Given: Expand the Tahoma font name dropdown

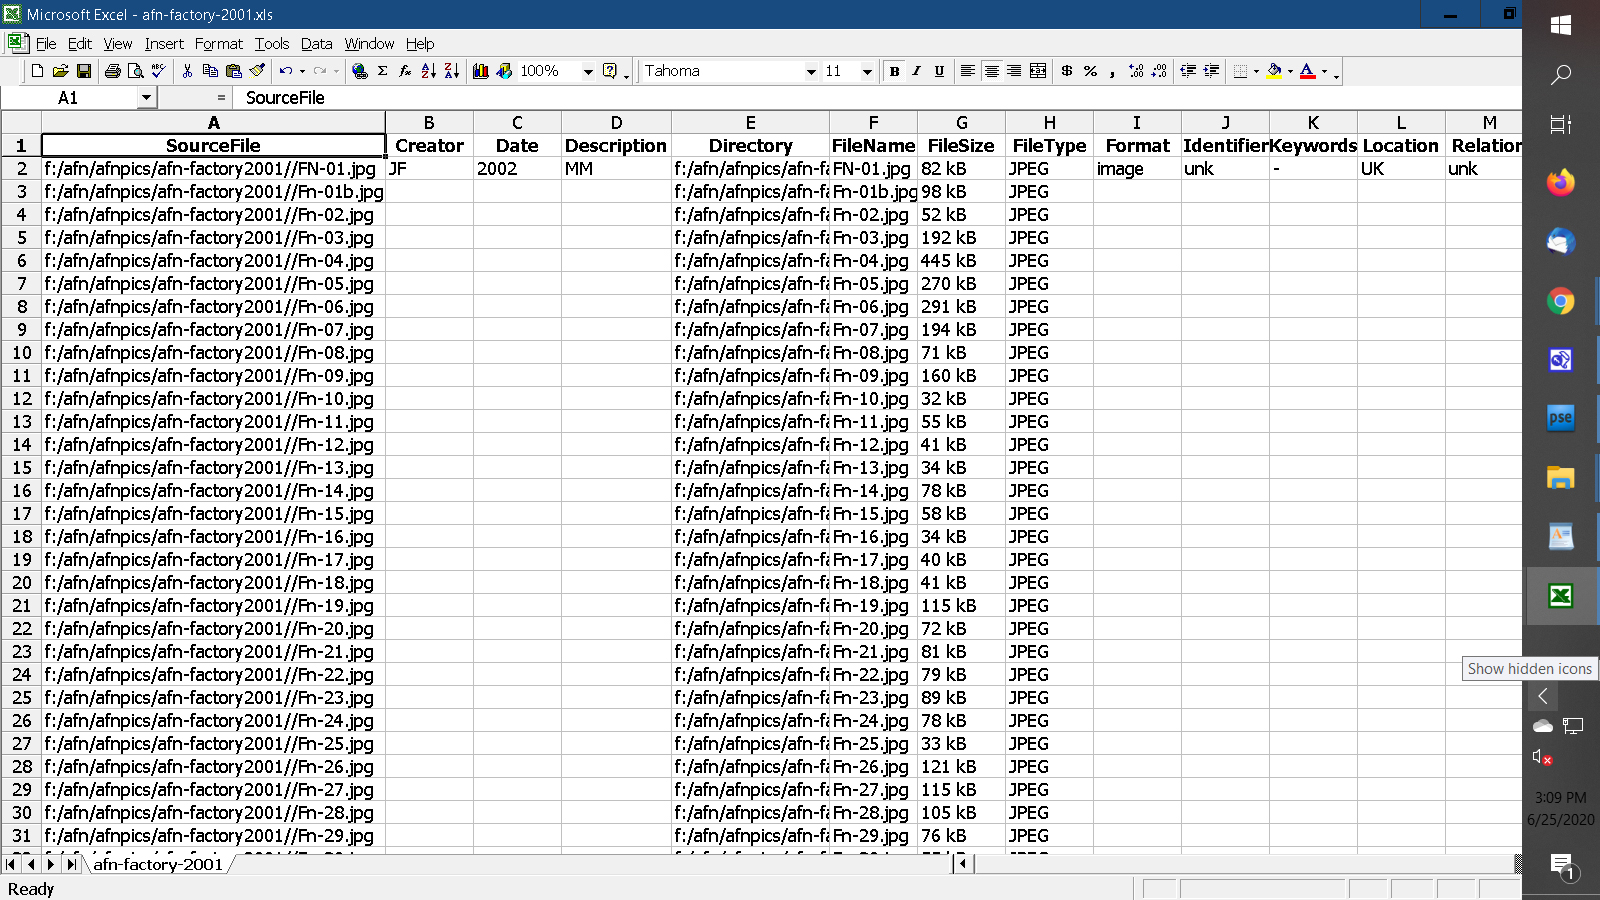Looking at the screenshot, I should coord(811,71).
